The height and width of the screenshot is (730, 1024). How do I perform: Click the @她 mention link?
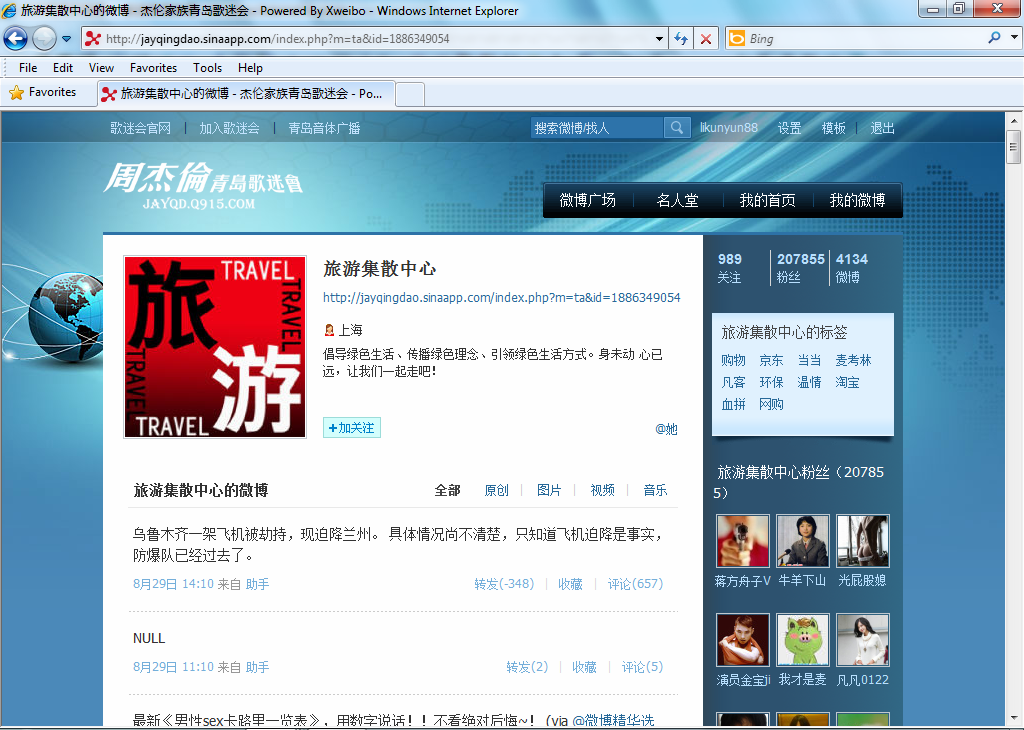[666, 429]
